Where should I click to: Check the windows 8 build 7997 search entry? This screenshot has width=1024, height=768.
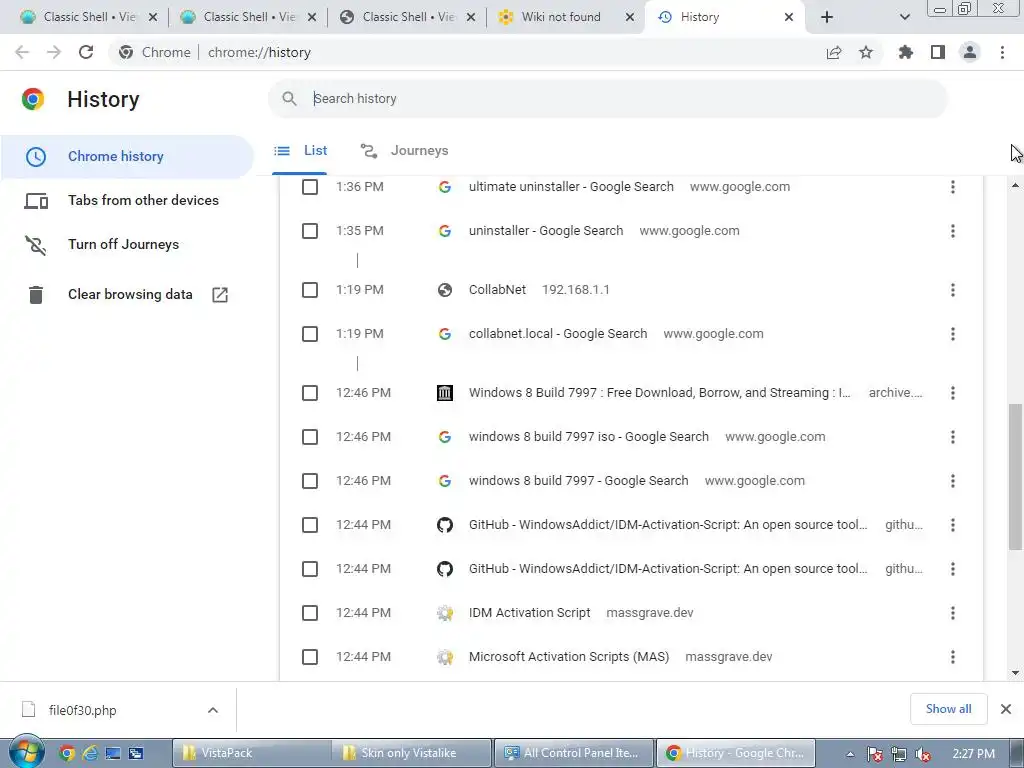[x=310, y=481]
